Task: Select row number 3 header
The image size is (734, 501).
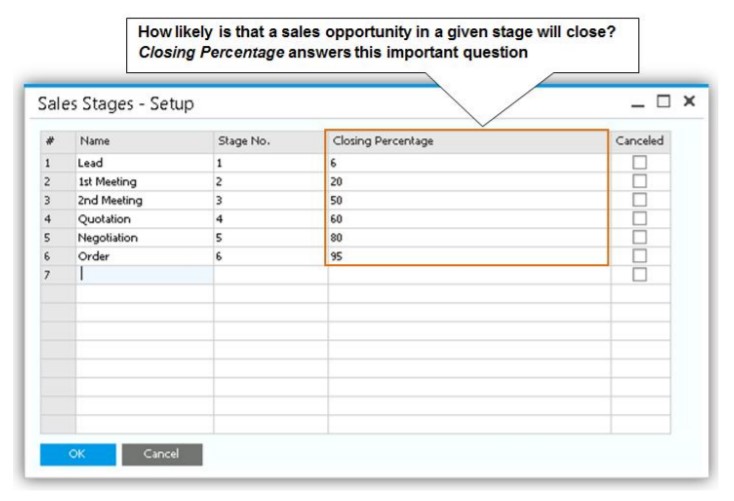Action: (x=48, y=200)
